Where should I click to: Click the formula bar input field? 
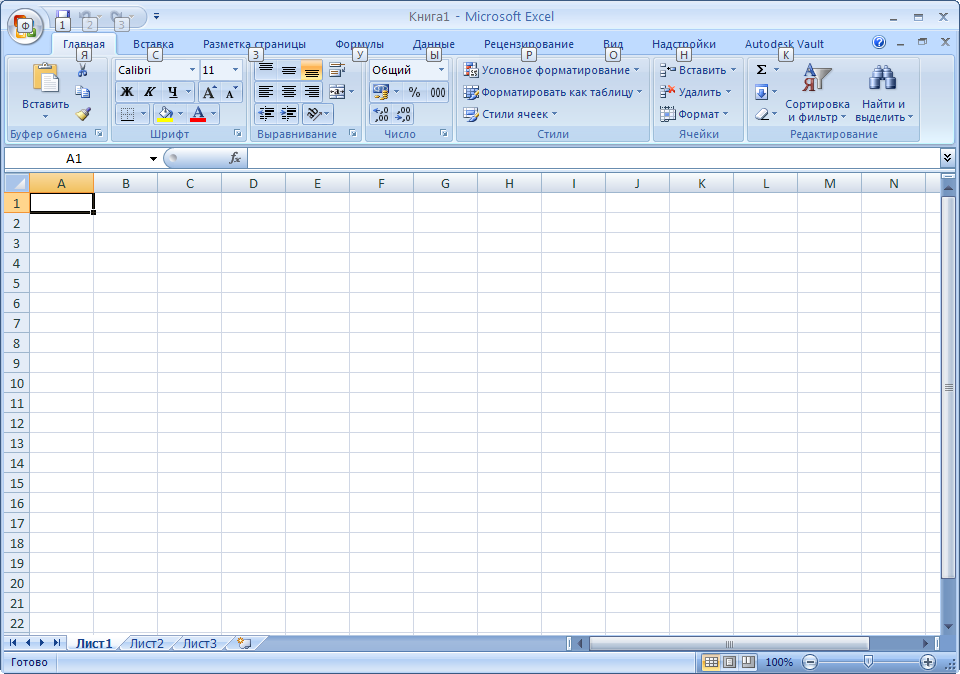pos(594,159)
